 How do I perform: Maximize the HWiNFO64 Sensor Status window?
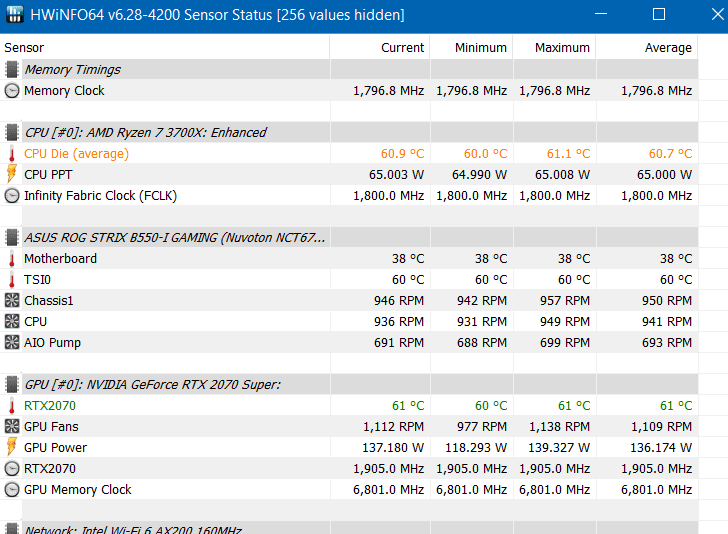(x=659, y=14)
